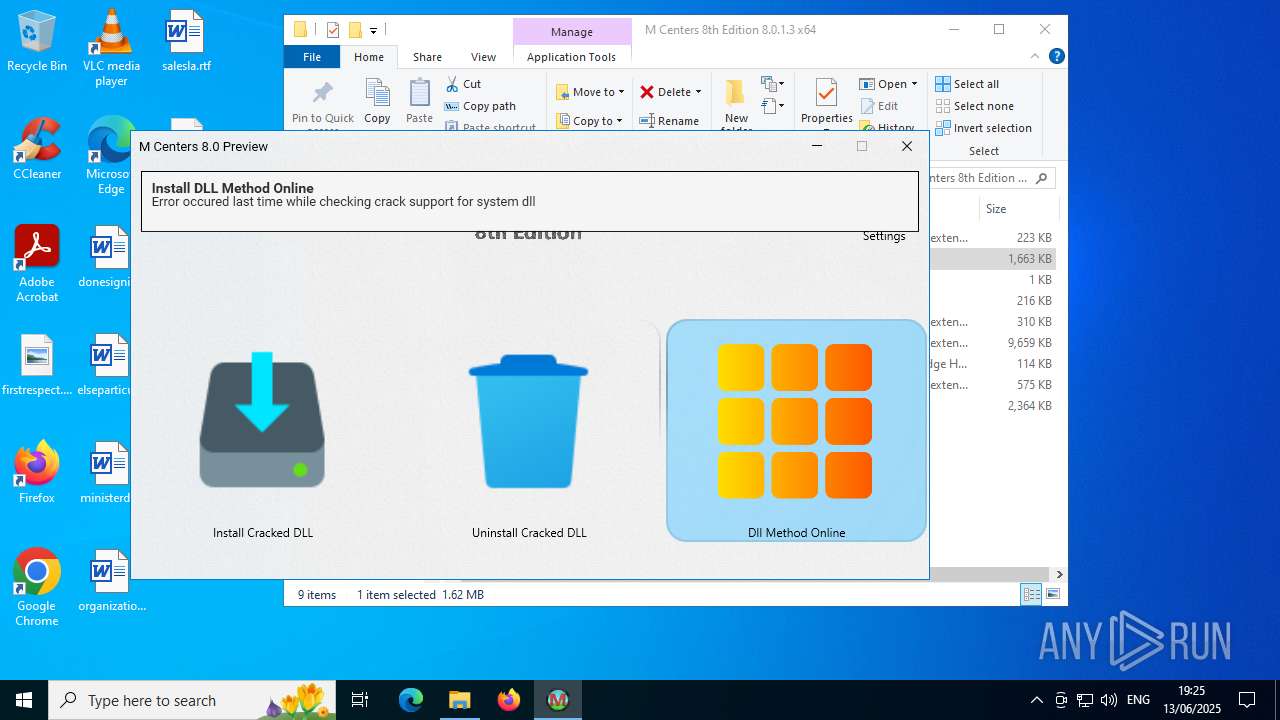
Task: Launch VLC media player shortcut
Action: [111, 47]
